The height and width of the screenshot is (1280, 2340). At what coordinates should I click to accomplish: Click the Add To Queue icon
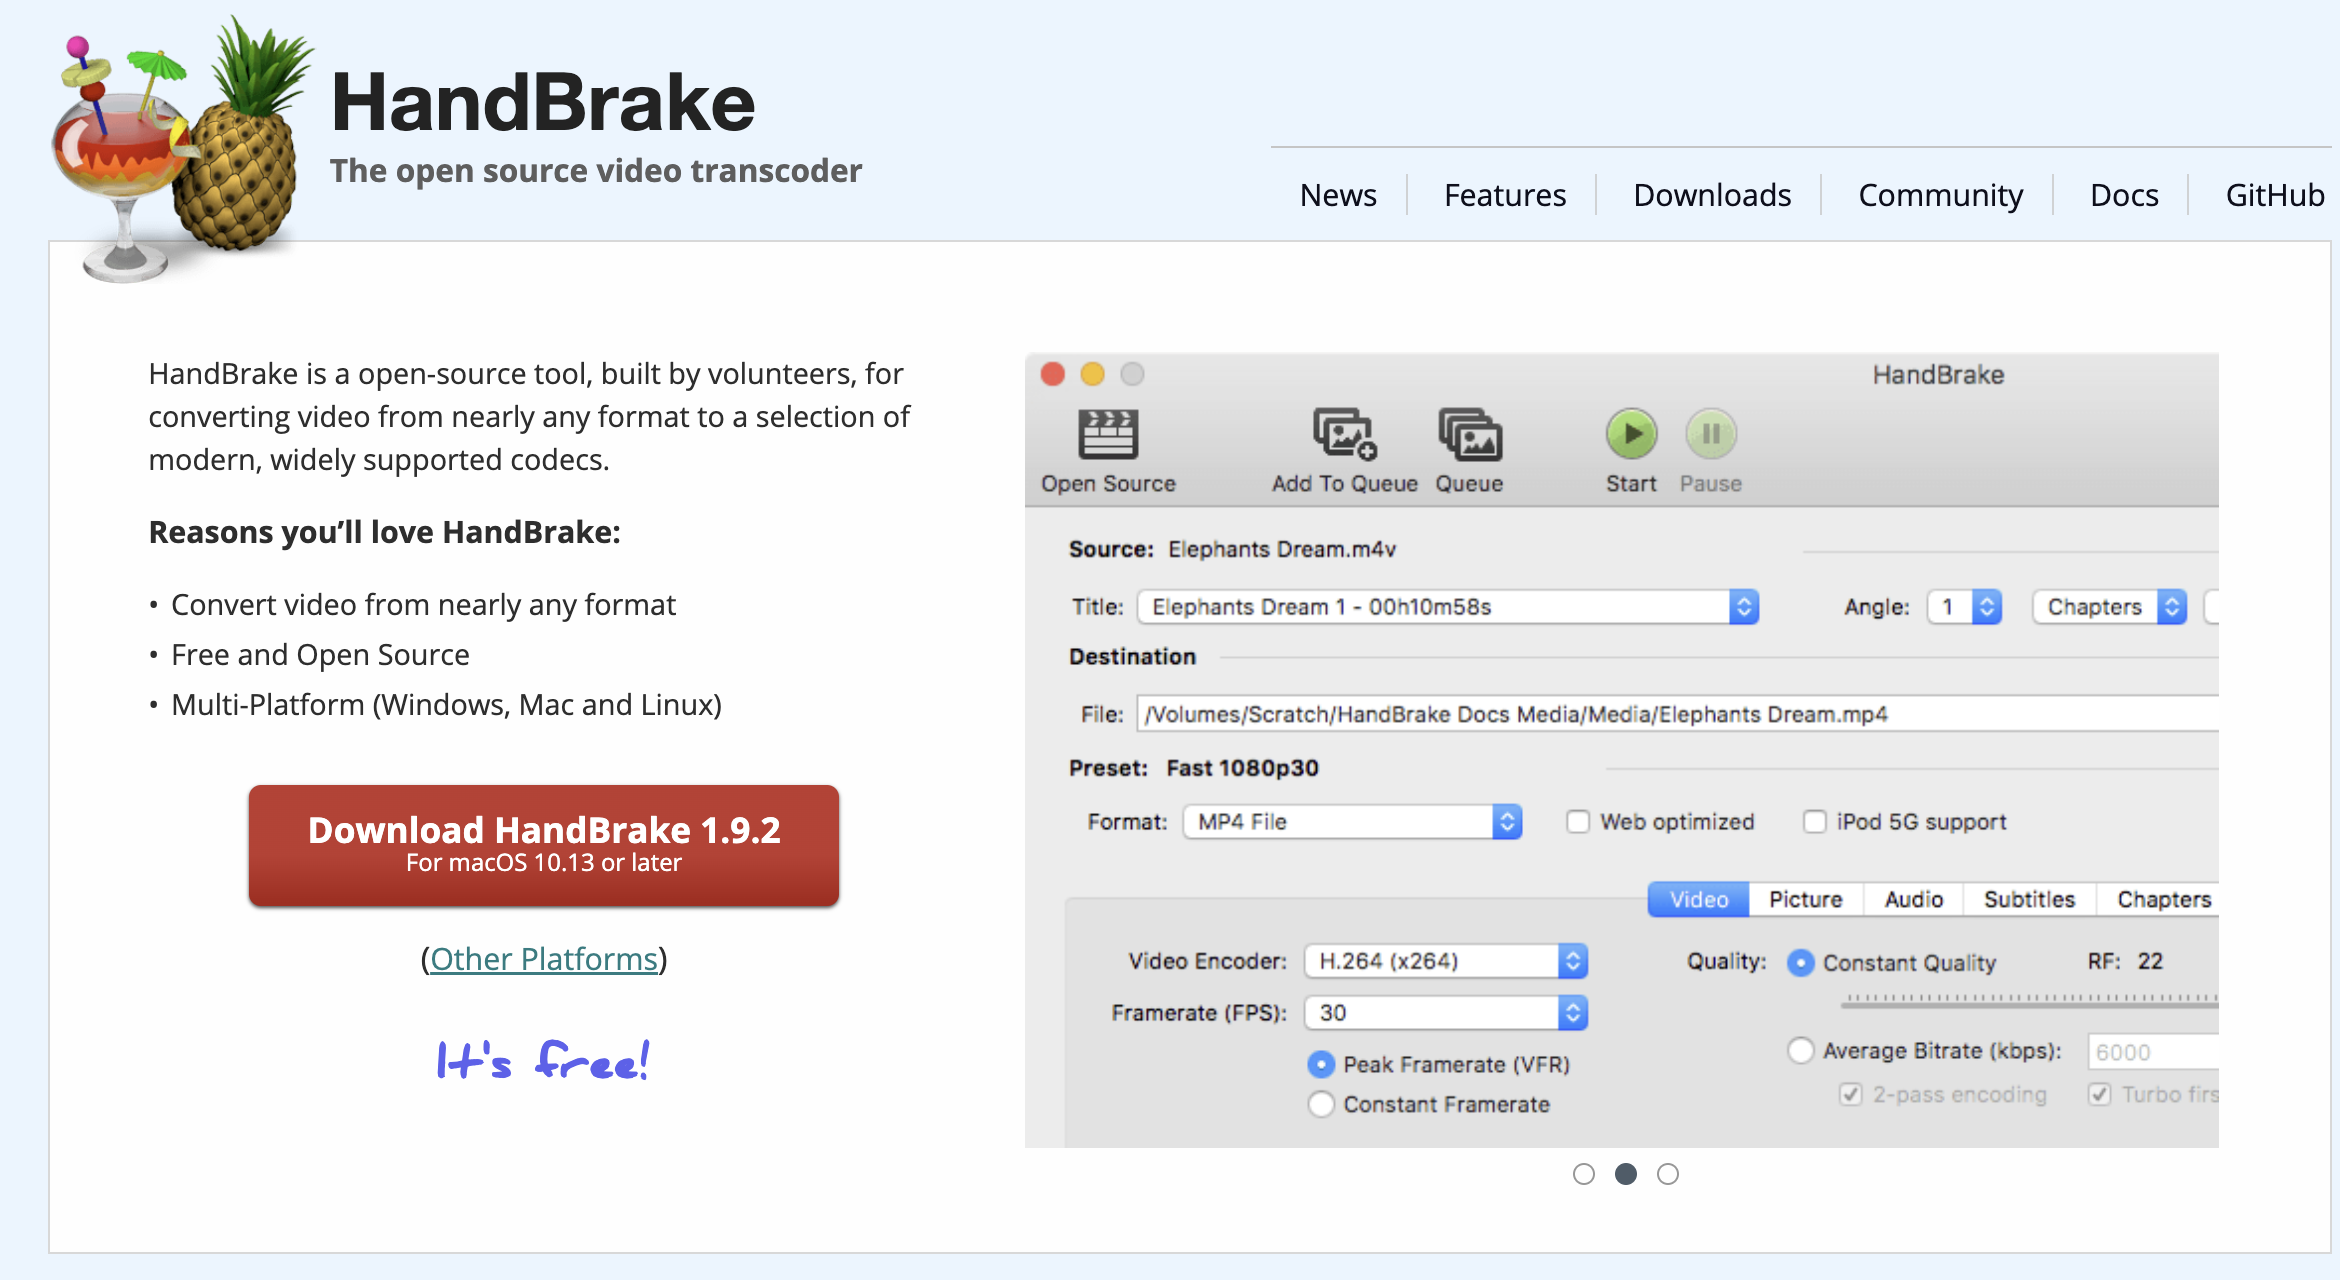click(x=1343, y=434)
